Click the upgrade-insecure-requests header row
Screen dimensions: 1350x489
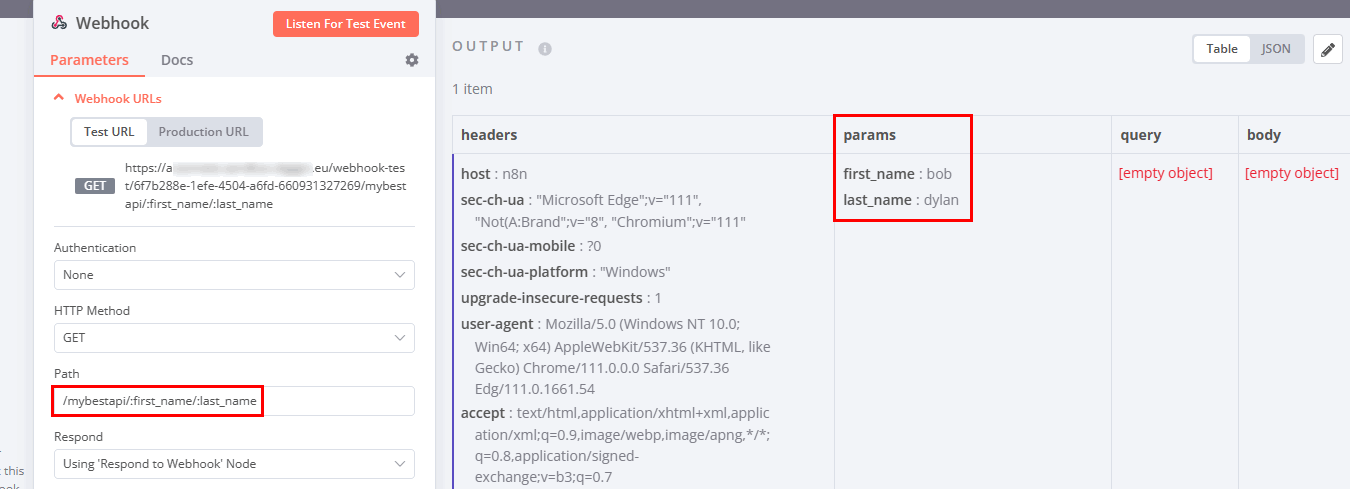[562, 298]
